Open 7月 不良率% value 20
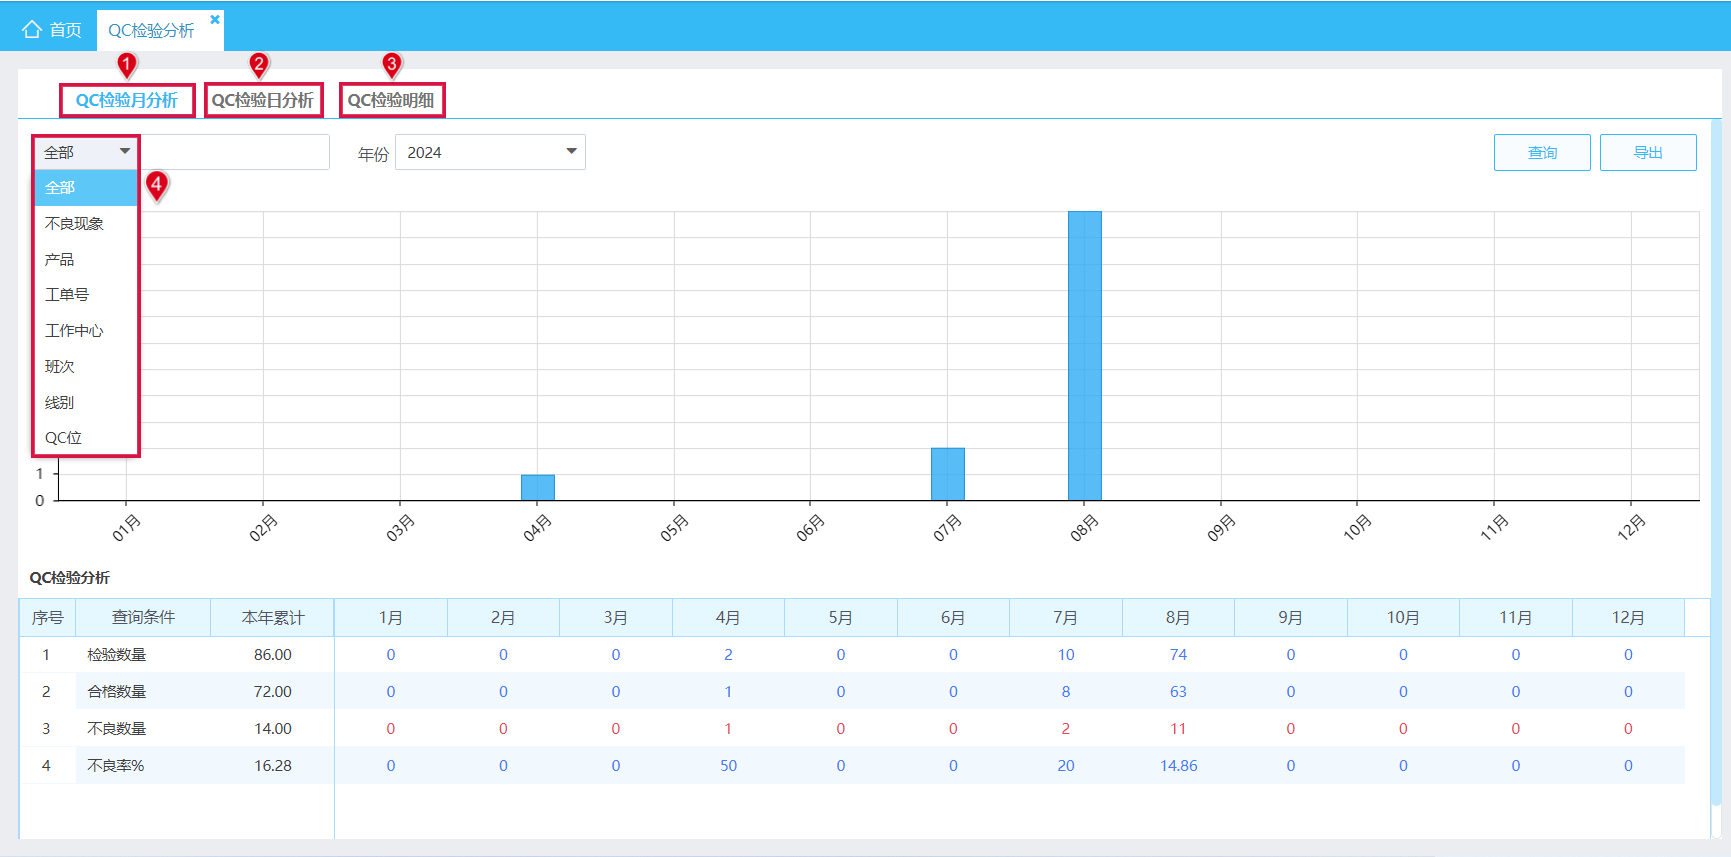 pos(1066,766)
